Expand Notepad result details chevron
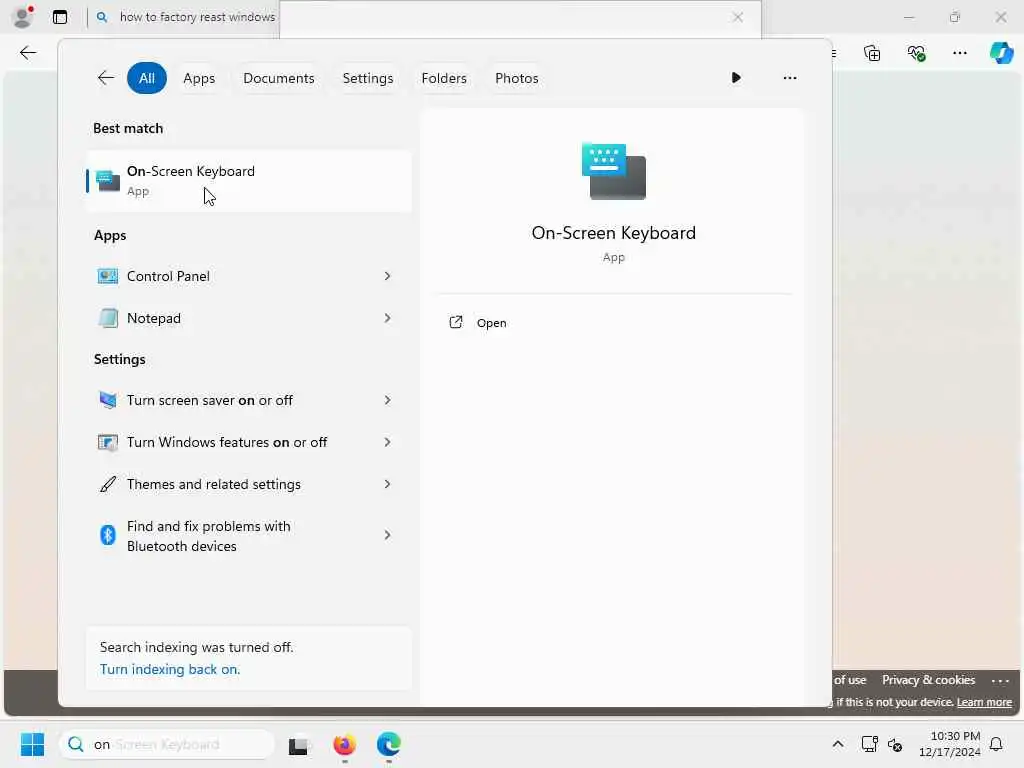This screenshot has height=768, width=1024. (x=387, y=318)
